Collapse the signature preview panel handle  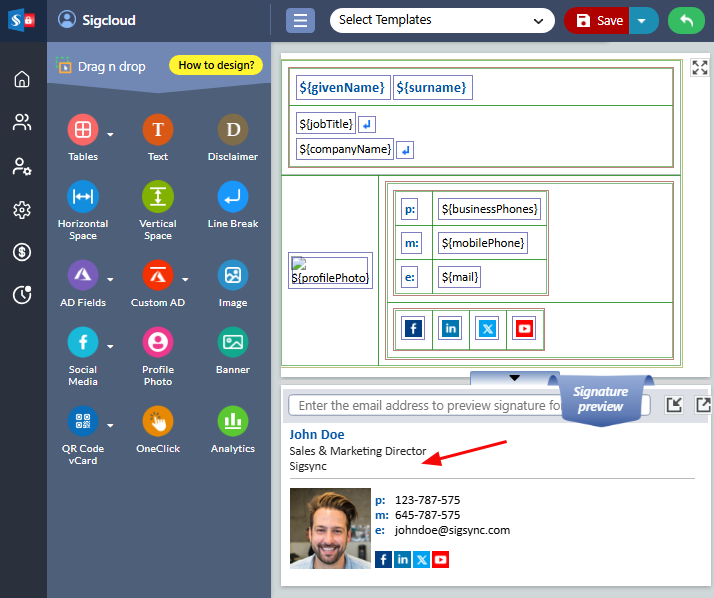pos(515,377)
